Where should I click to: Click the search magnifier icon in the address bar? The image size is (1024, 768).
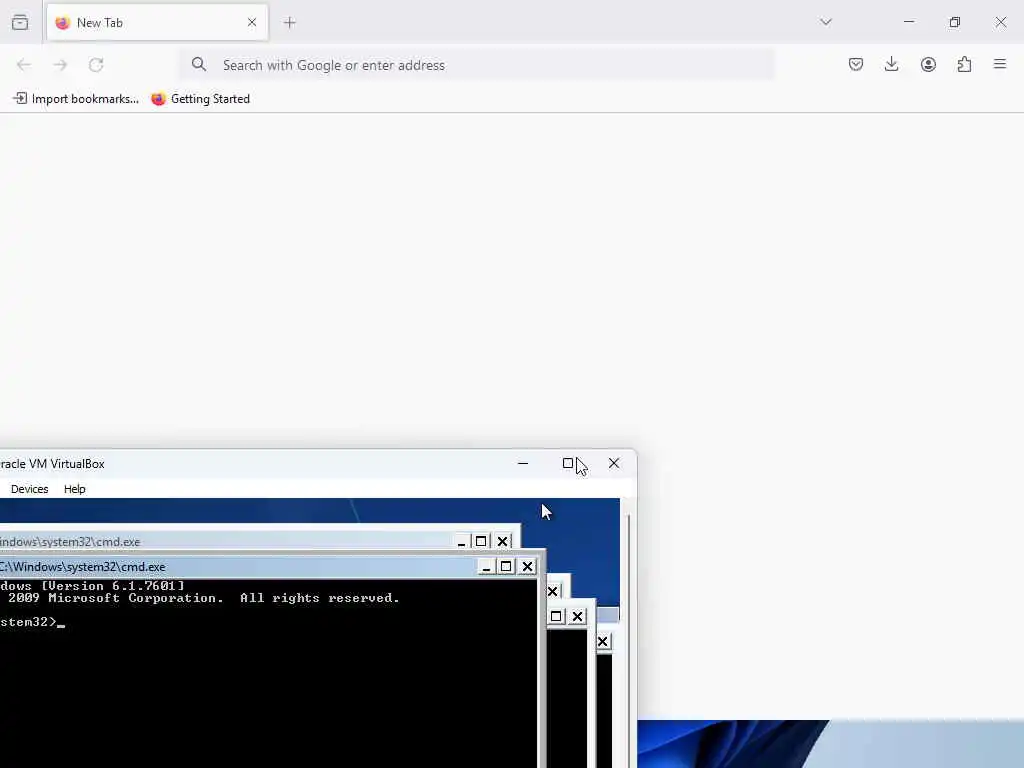click(199, 64)
